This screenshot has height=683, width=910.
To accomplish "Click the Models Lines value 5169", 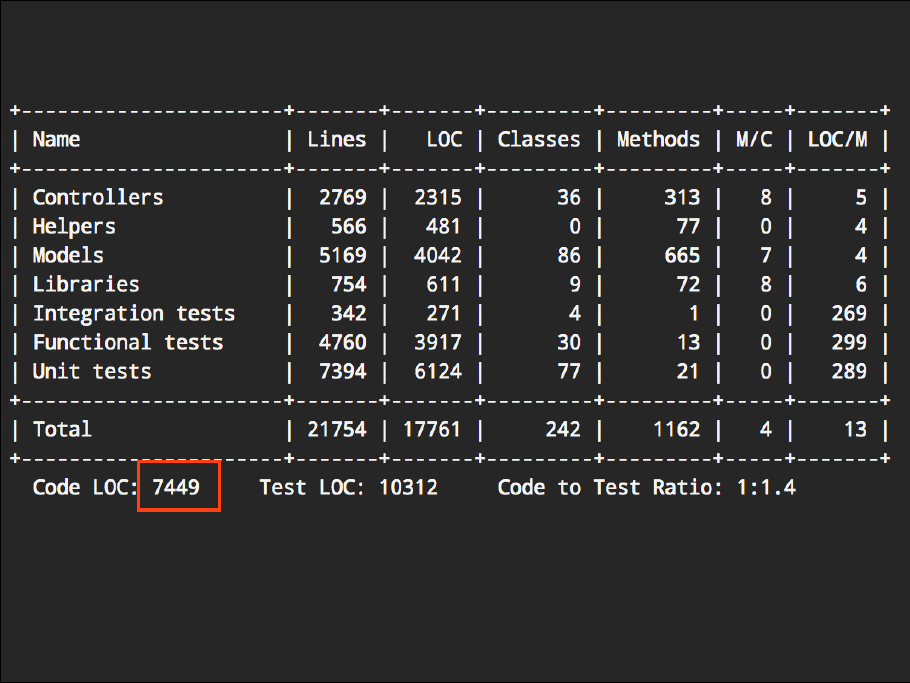I will click(x=342, y=255).
